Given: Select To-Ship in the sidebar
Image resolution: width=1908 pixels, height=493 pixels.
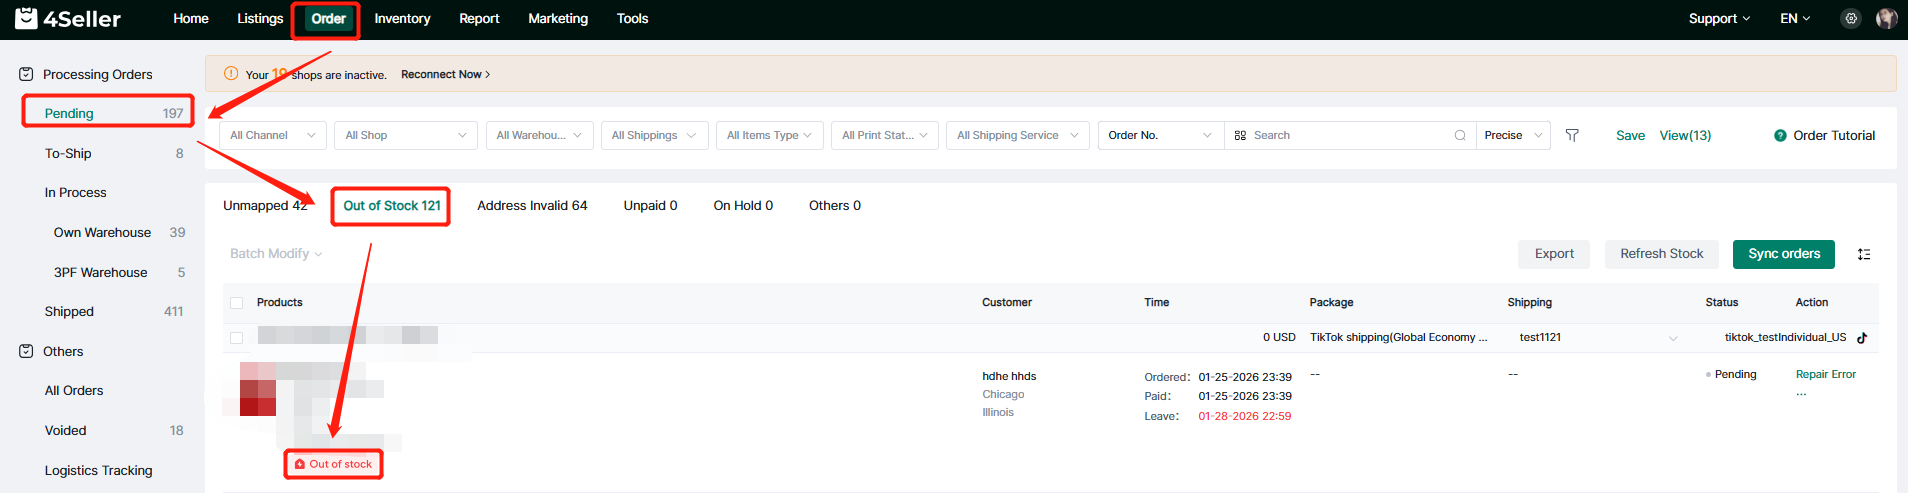Looking at the screenshot, I should pos(68,153).
